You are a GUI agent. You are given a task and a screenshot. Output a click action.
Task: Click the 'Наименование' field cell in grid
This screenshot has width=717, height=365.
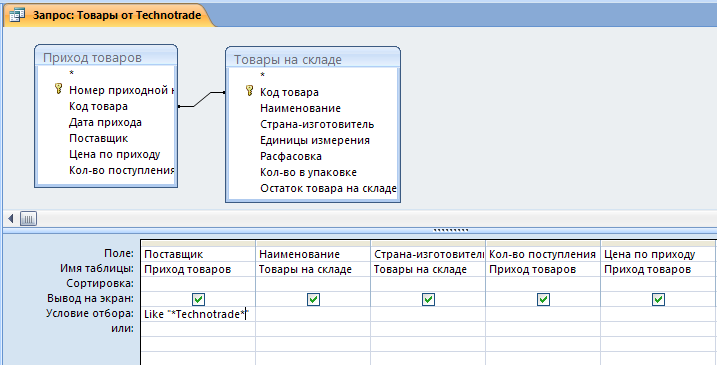pos(313,254)
